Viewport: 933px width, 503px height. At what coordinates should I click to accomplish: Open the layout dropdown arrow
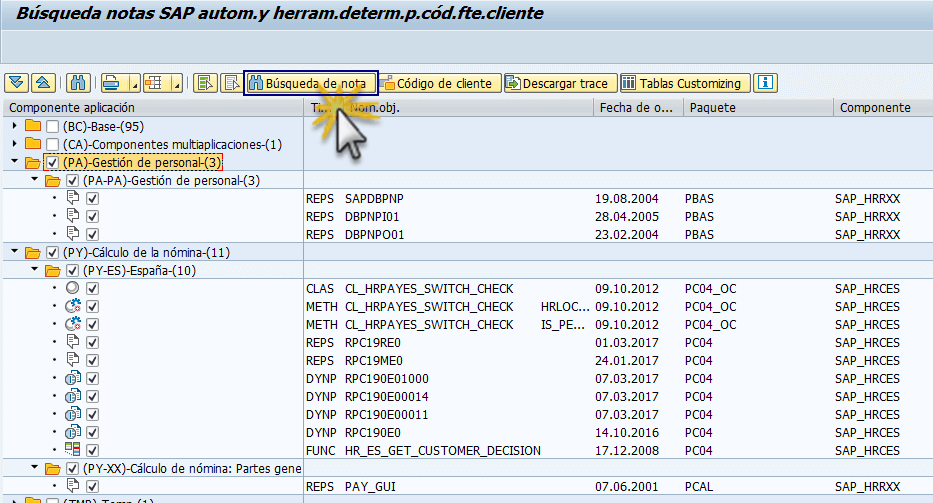coord(177,83)
